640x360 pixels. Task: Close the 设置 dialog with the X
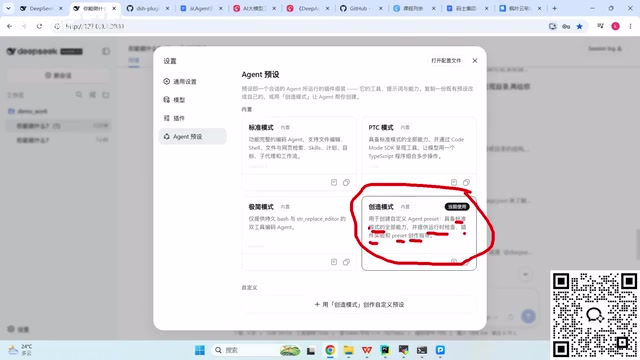tap(475, 60)
